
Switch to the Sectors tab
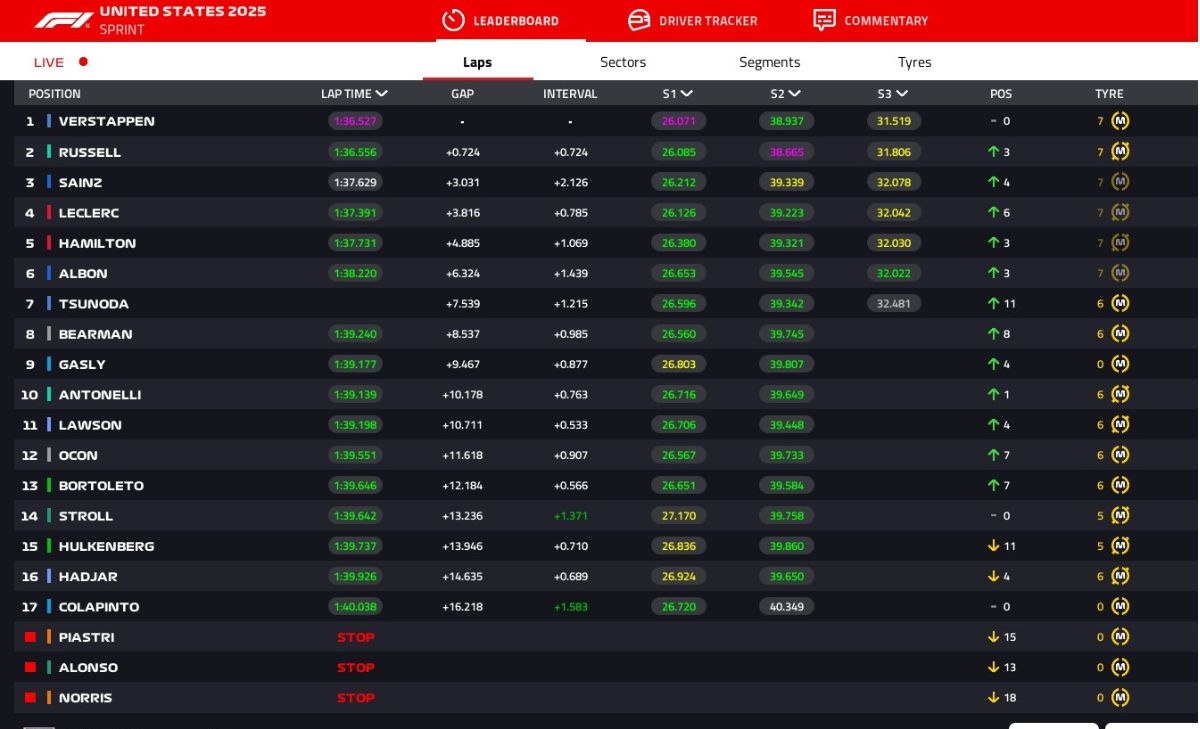coord(622,62)
